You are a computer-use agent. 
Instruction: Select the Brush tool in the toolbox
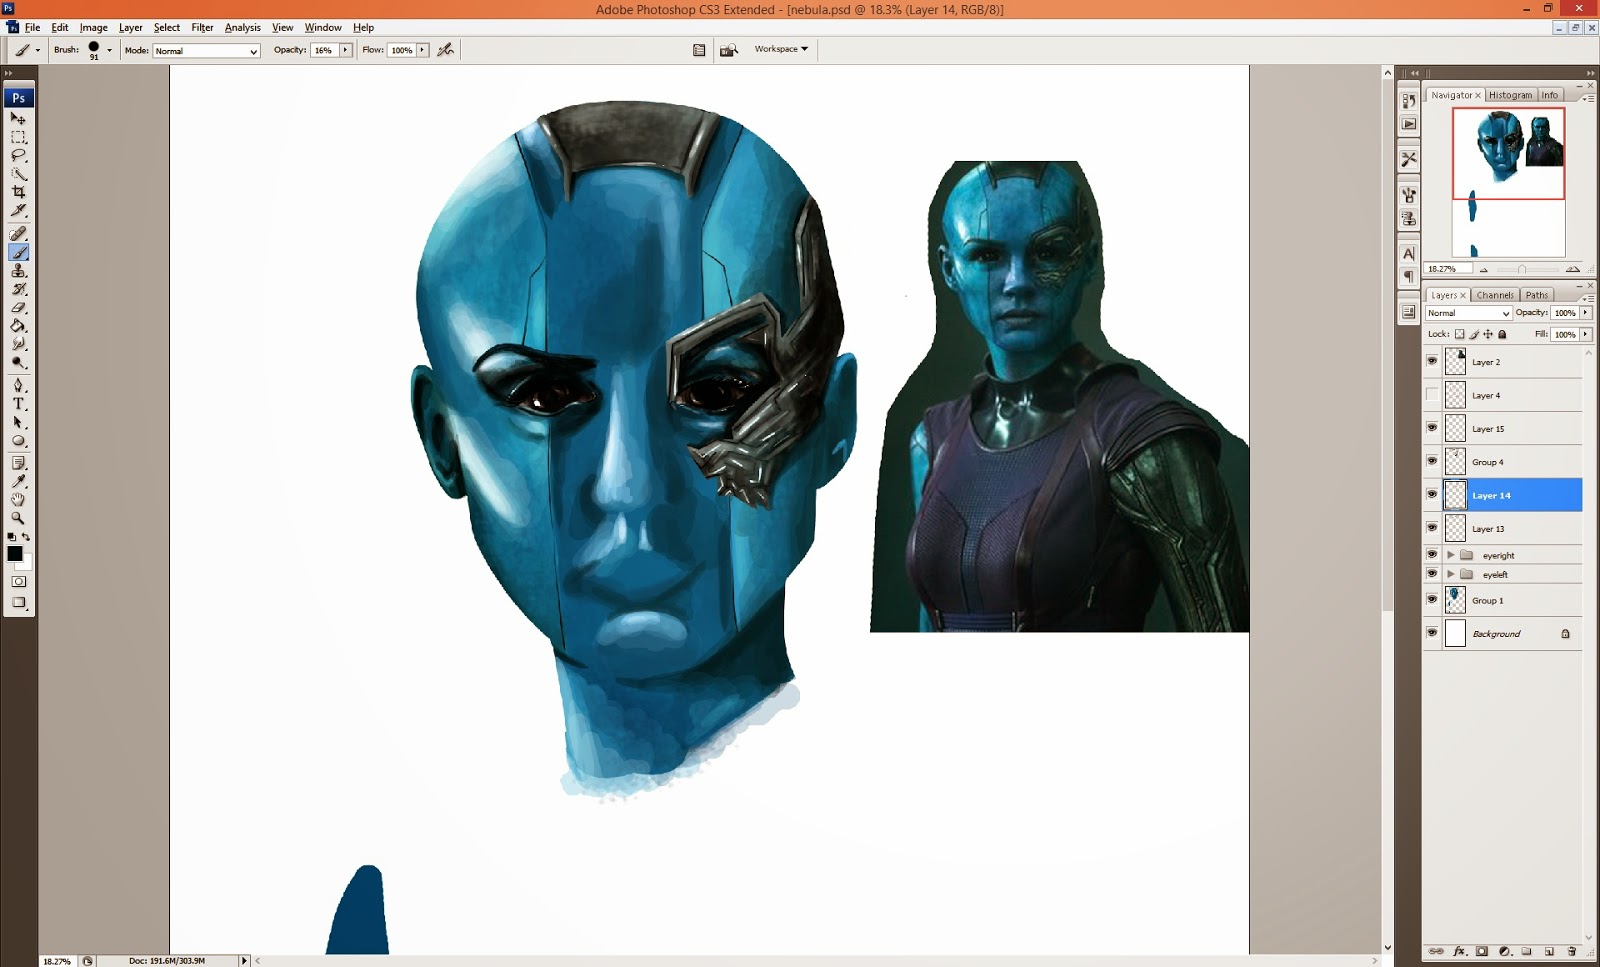[18, 252]
